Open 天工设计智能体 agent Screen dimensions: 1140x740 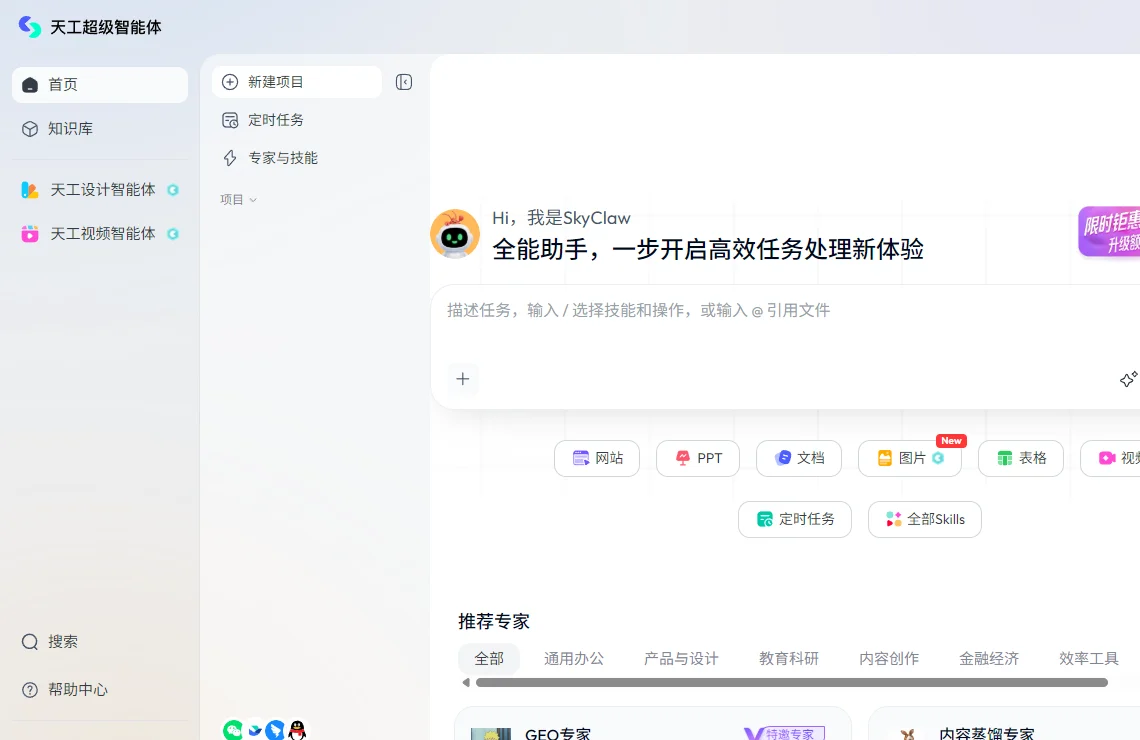[100, 190]
